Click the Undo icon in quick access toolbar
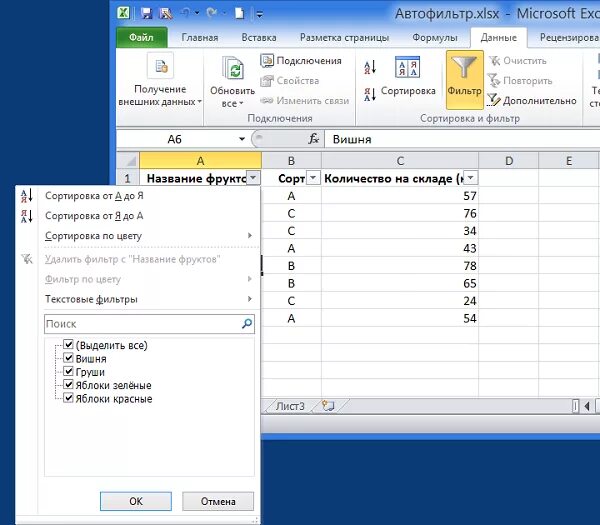The width and height of the screenshot is (600, 525). 186,13
